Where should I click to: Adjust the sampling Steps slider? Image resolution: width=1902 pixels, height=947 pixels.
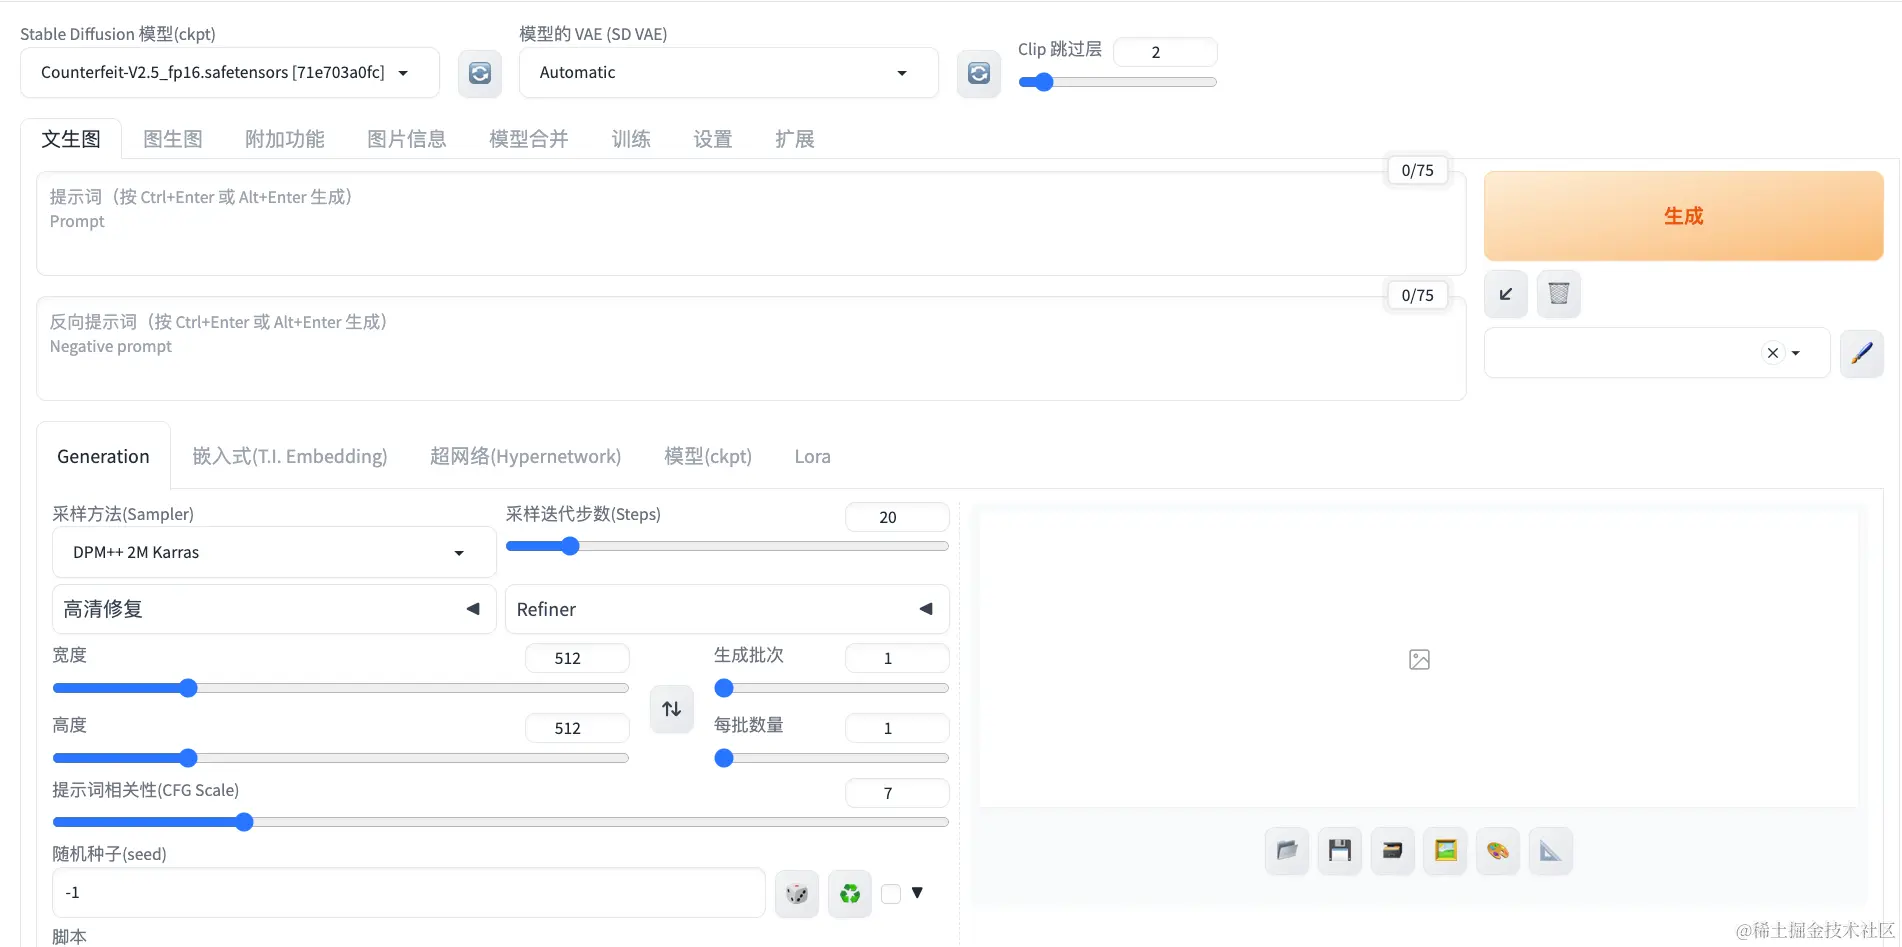(x=727, y=546)
